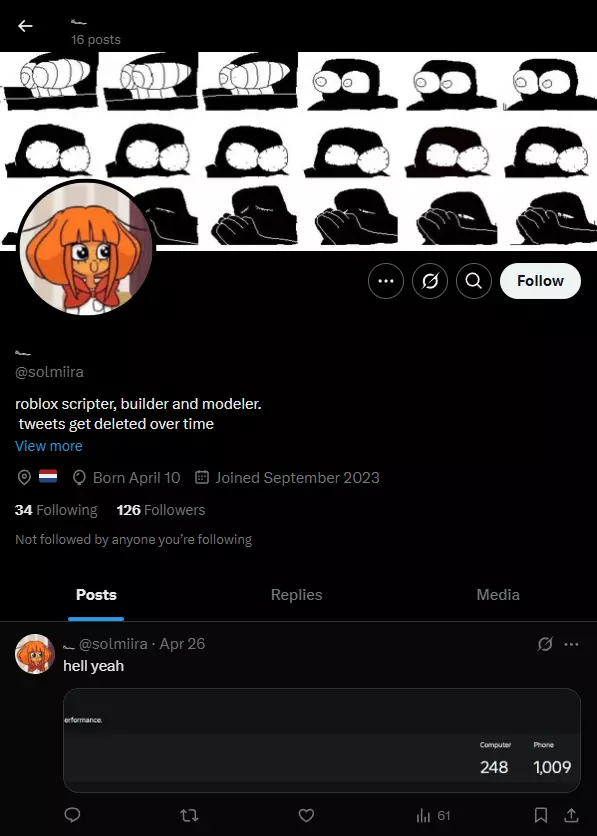Select the Posts tab
Image resolution: width=597 pixels, height=836 pixels.
click(x=96, y=595)
